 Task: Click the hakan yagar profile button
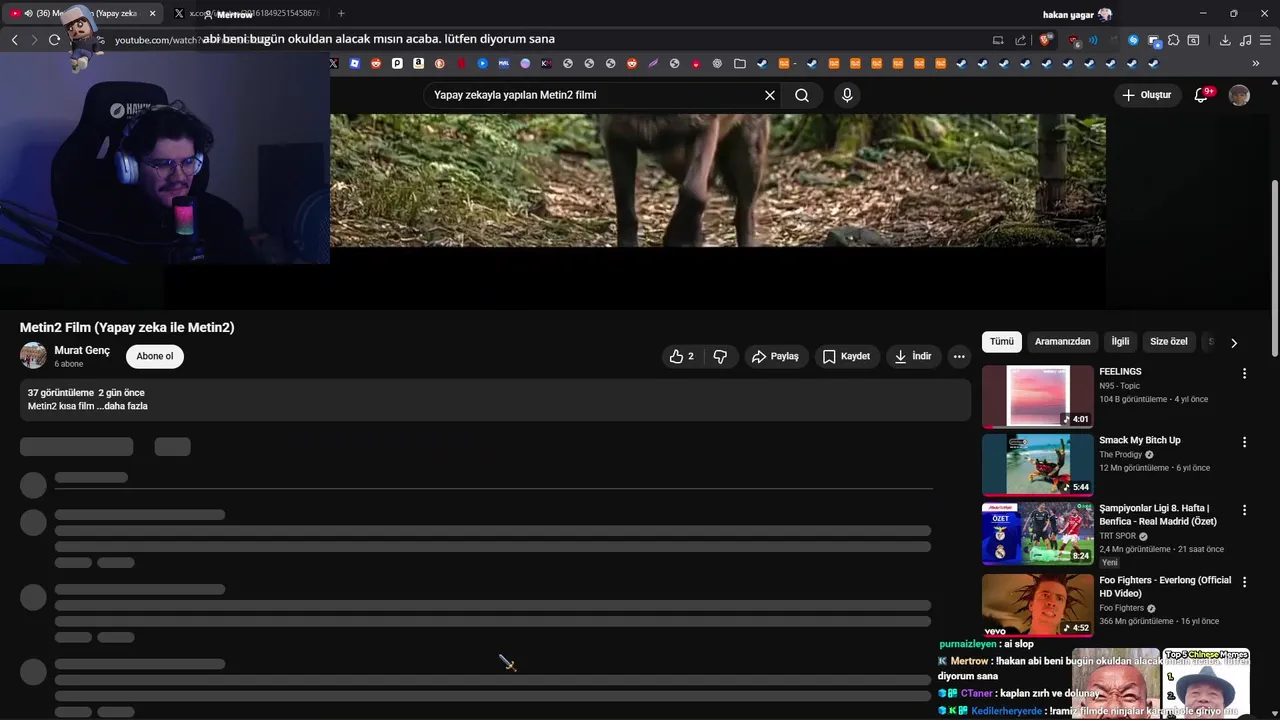click(x=1077, y=14)
